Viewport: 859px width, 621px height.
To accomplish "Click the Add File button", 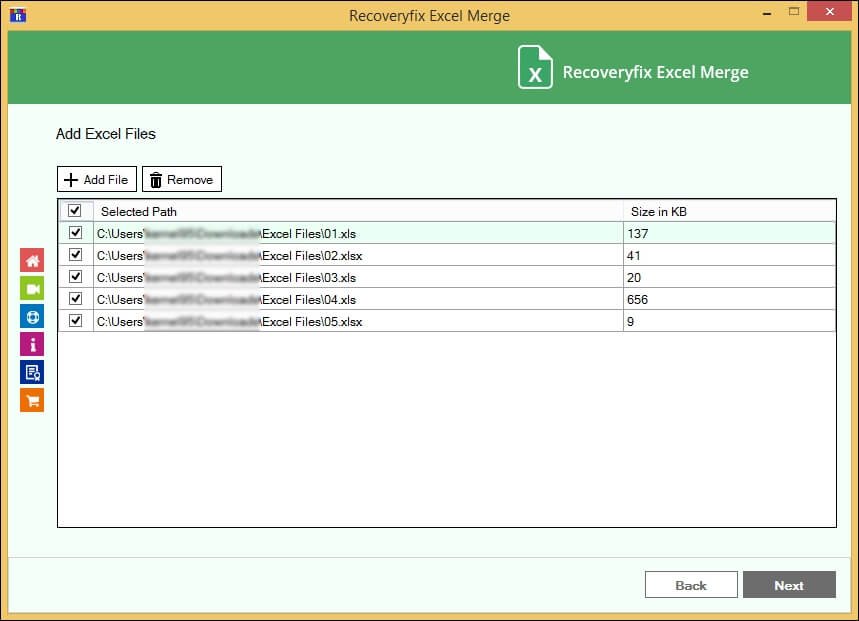I will coord(97,179).
